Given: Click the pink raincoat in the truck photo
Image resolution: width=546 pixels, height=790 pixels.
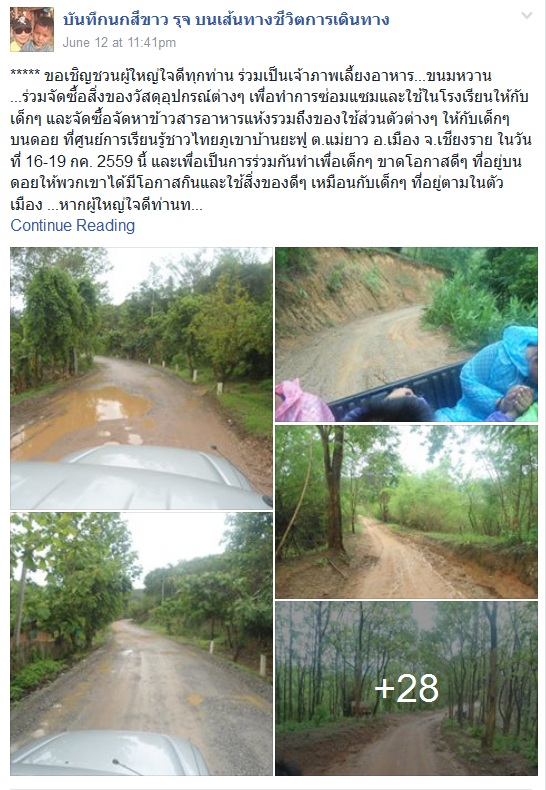Looking at the screenshot, I should (302, 403).
